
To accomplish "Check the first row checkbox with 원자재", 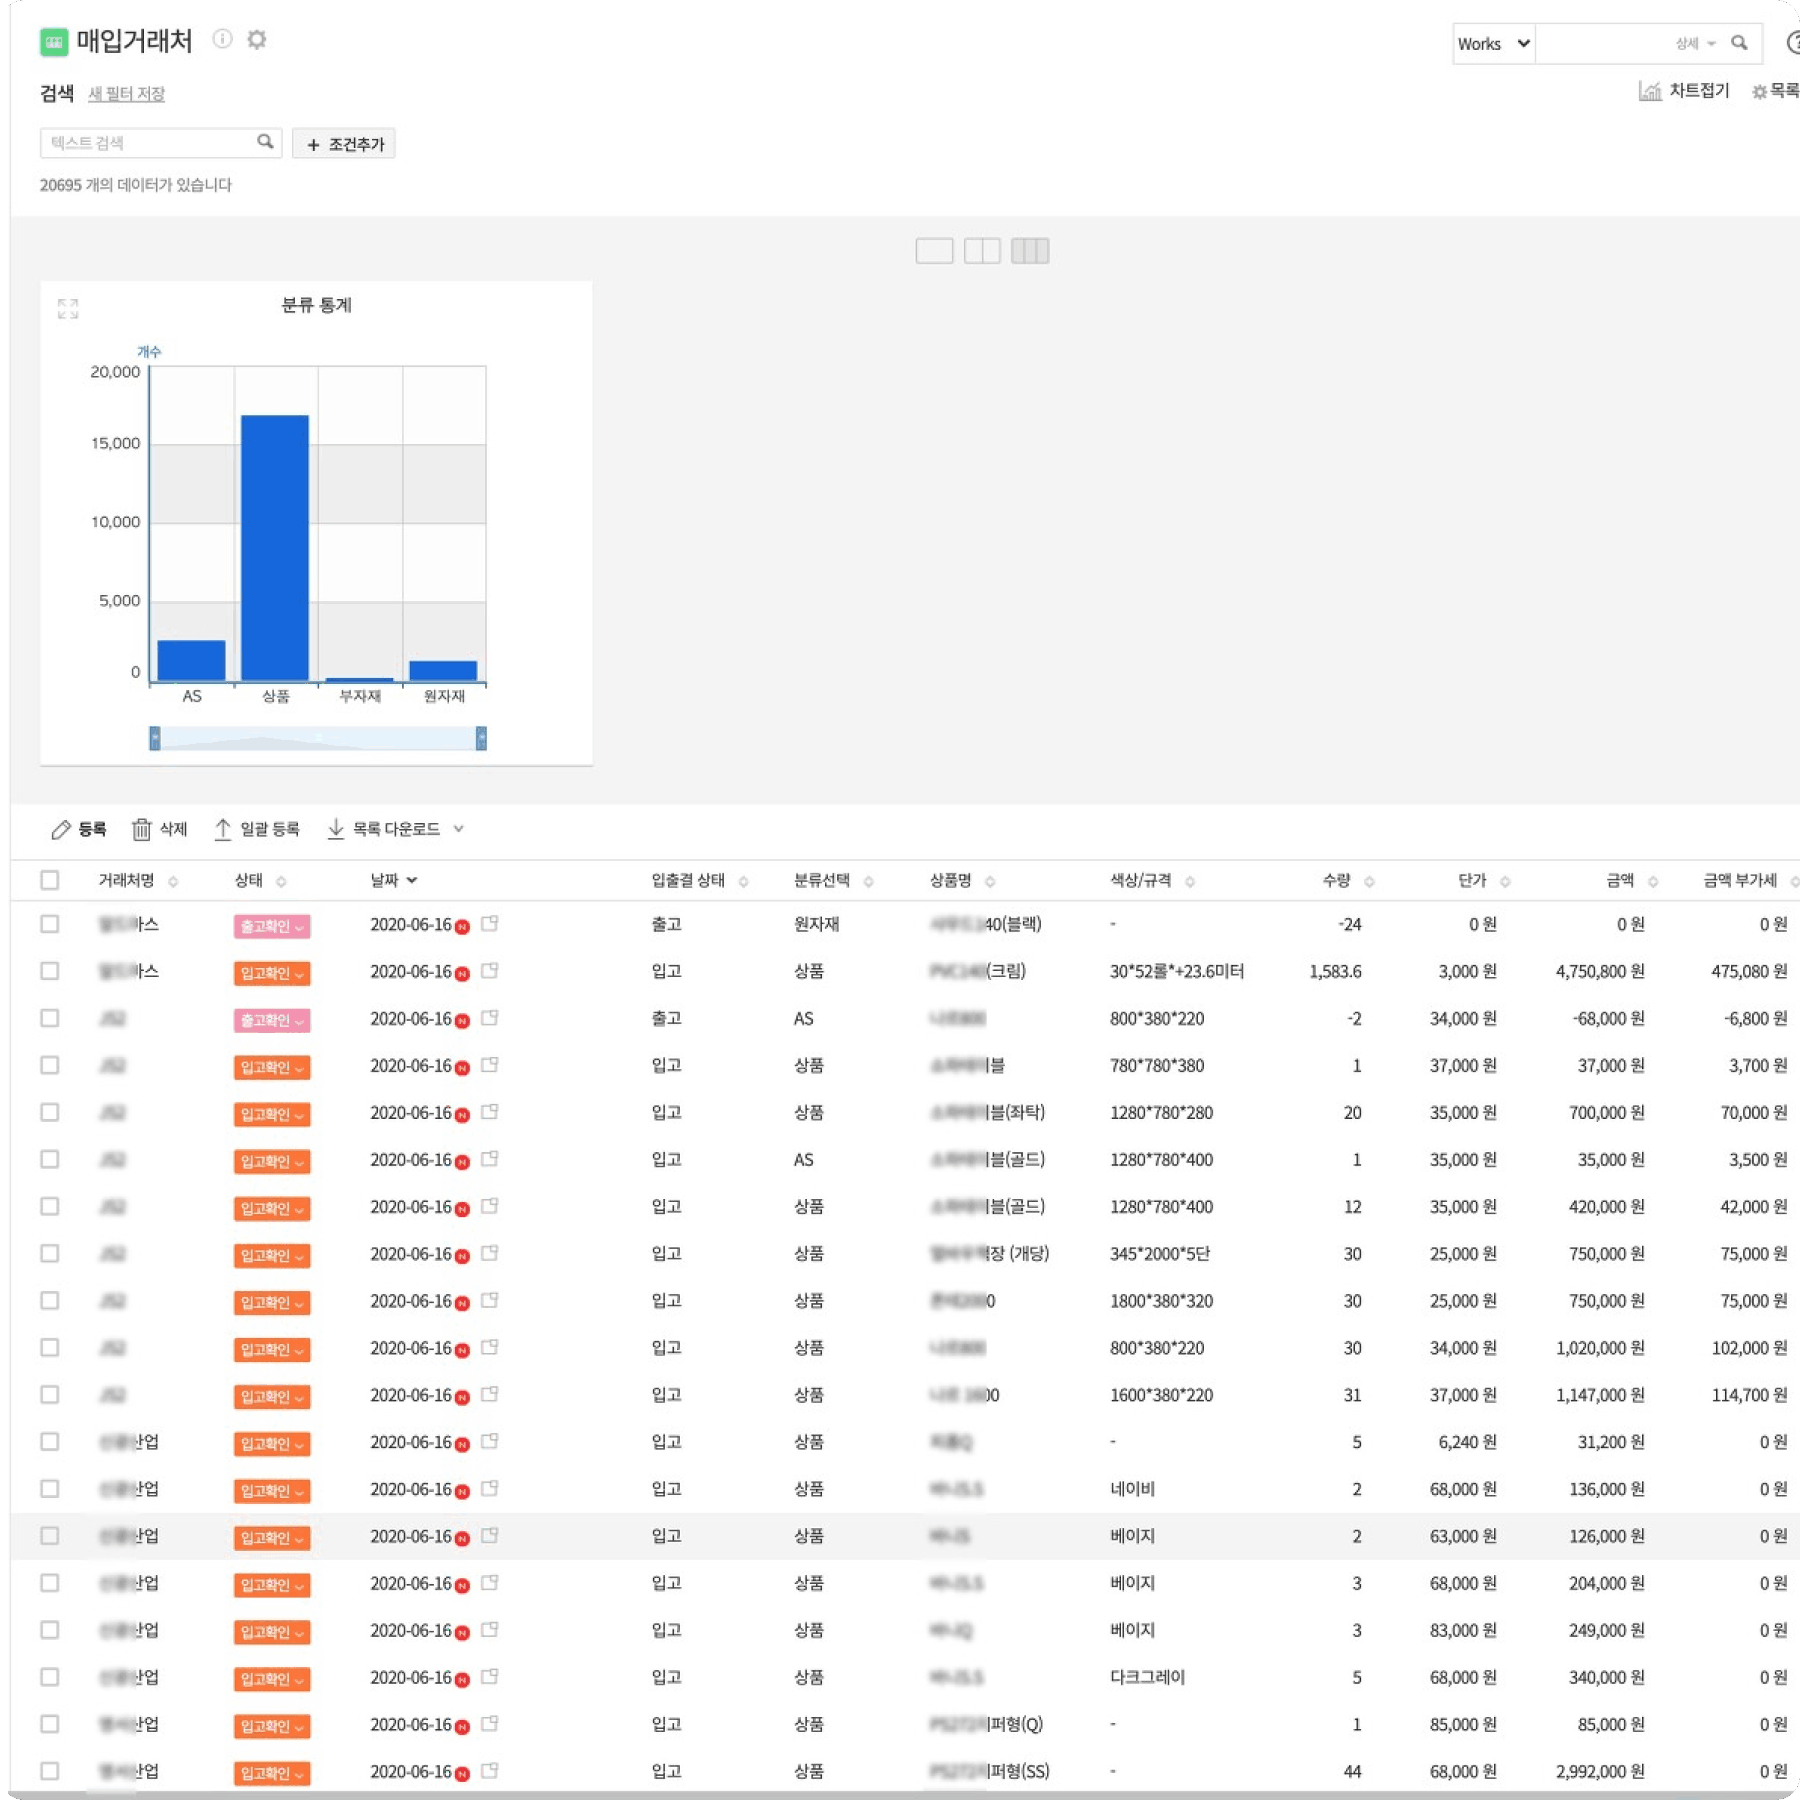I will click(50, 924).
